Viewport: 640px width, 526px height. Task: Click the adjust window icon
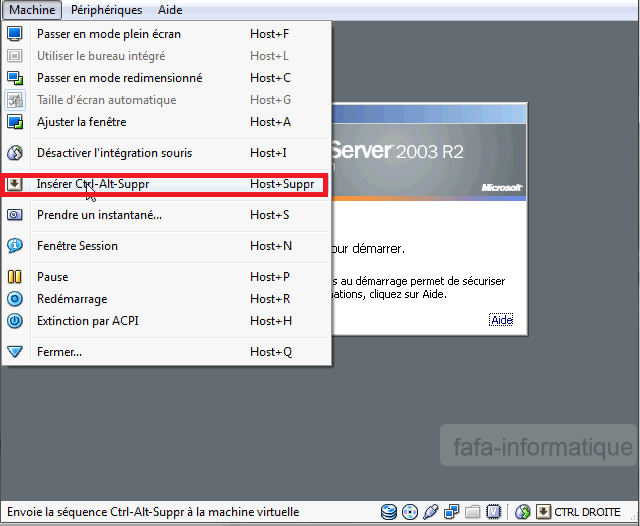click(15, 122)
